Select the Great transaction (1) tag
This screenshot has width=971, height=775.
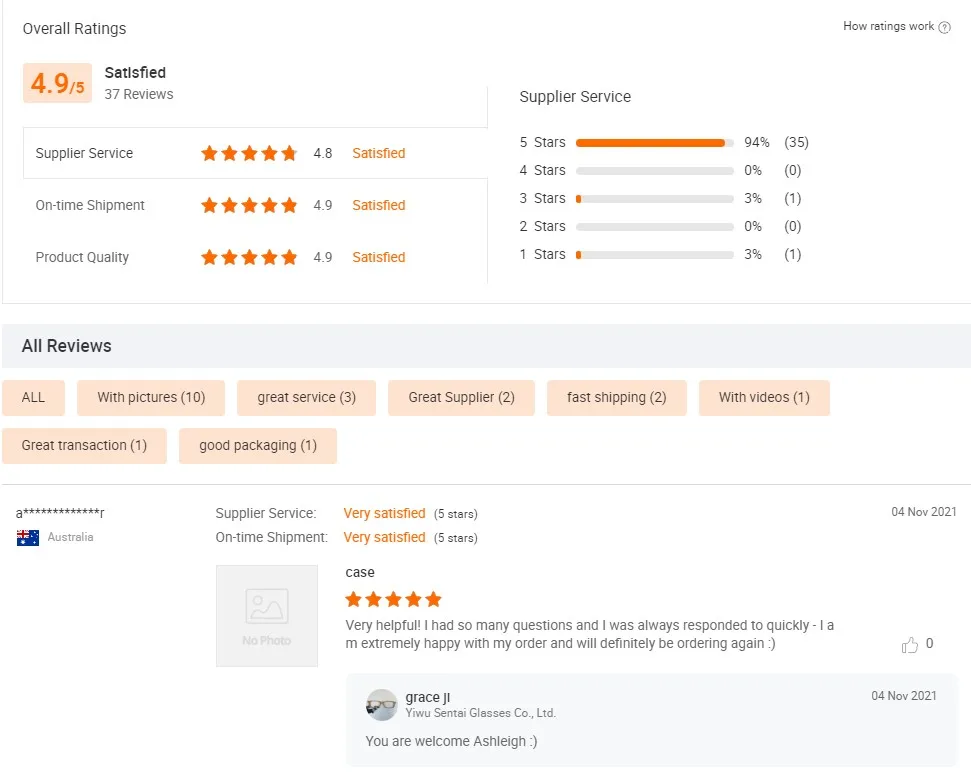pos(84,446)
